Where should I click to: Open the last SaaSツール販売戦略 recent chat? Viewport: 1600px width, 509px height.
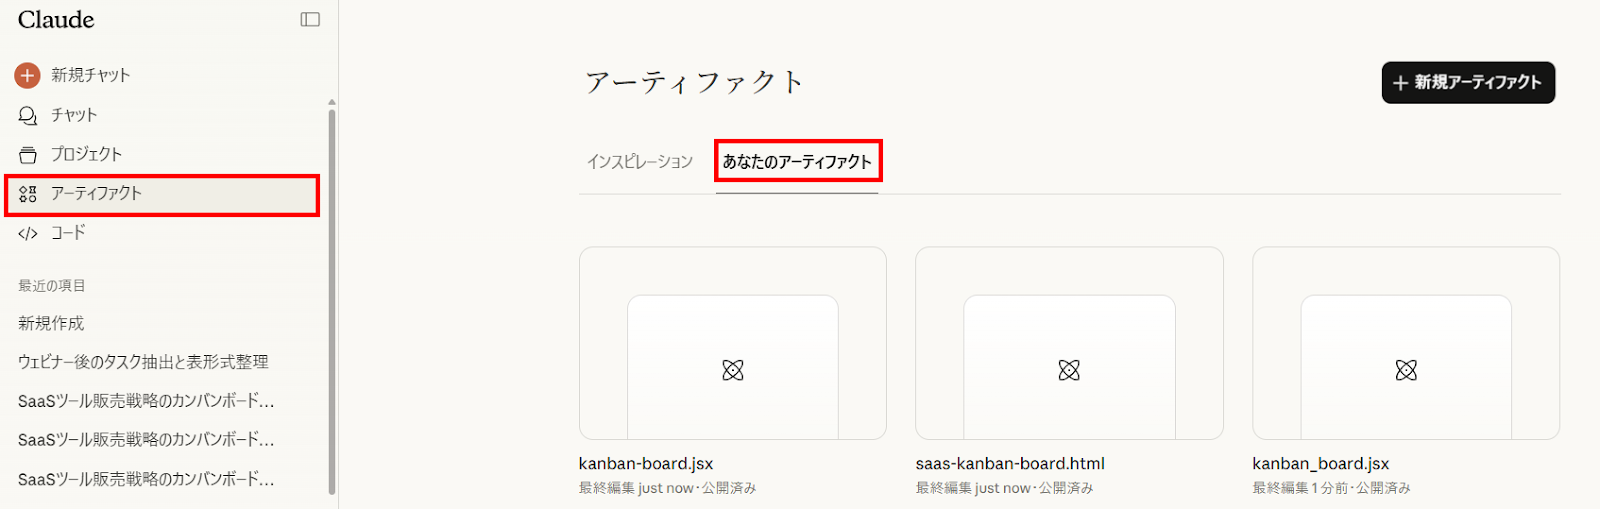(x=146, y=479)
